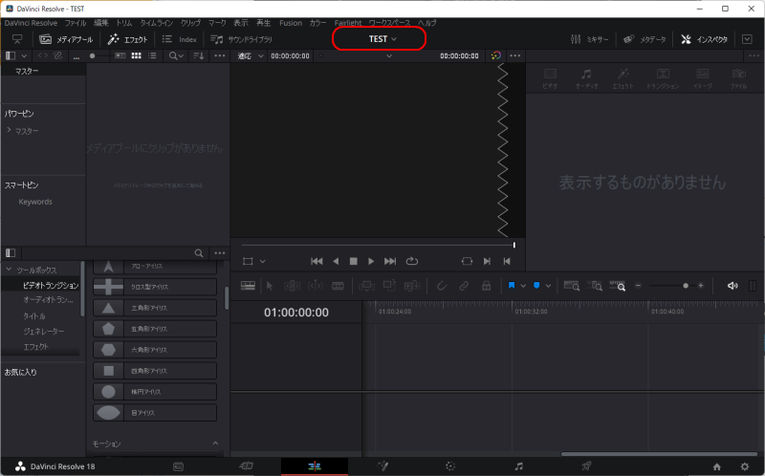
Task: Select the Selection mode arrow tool
Action: 269,286
